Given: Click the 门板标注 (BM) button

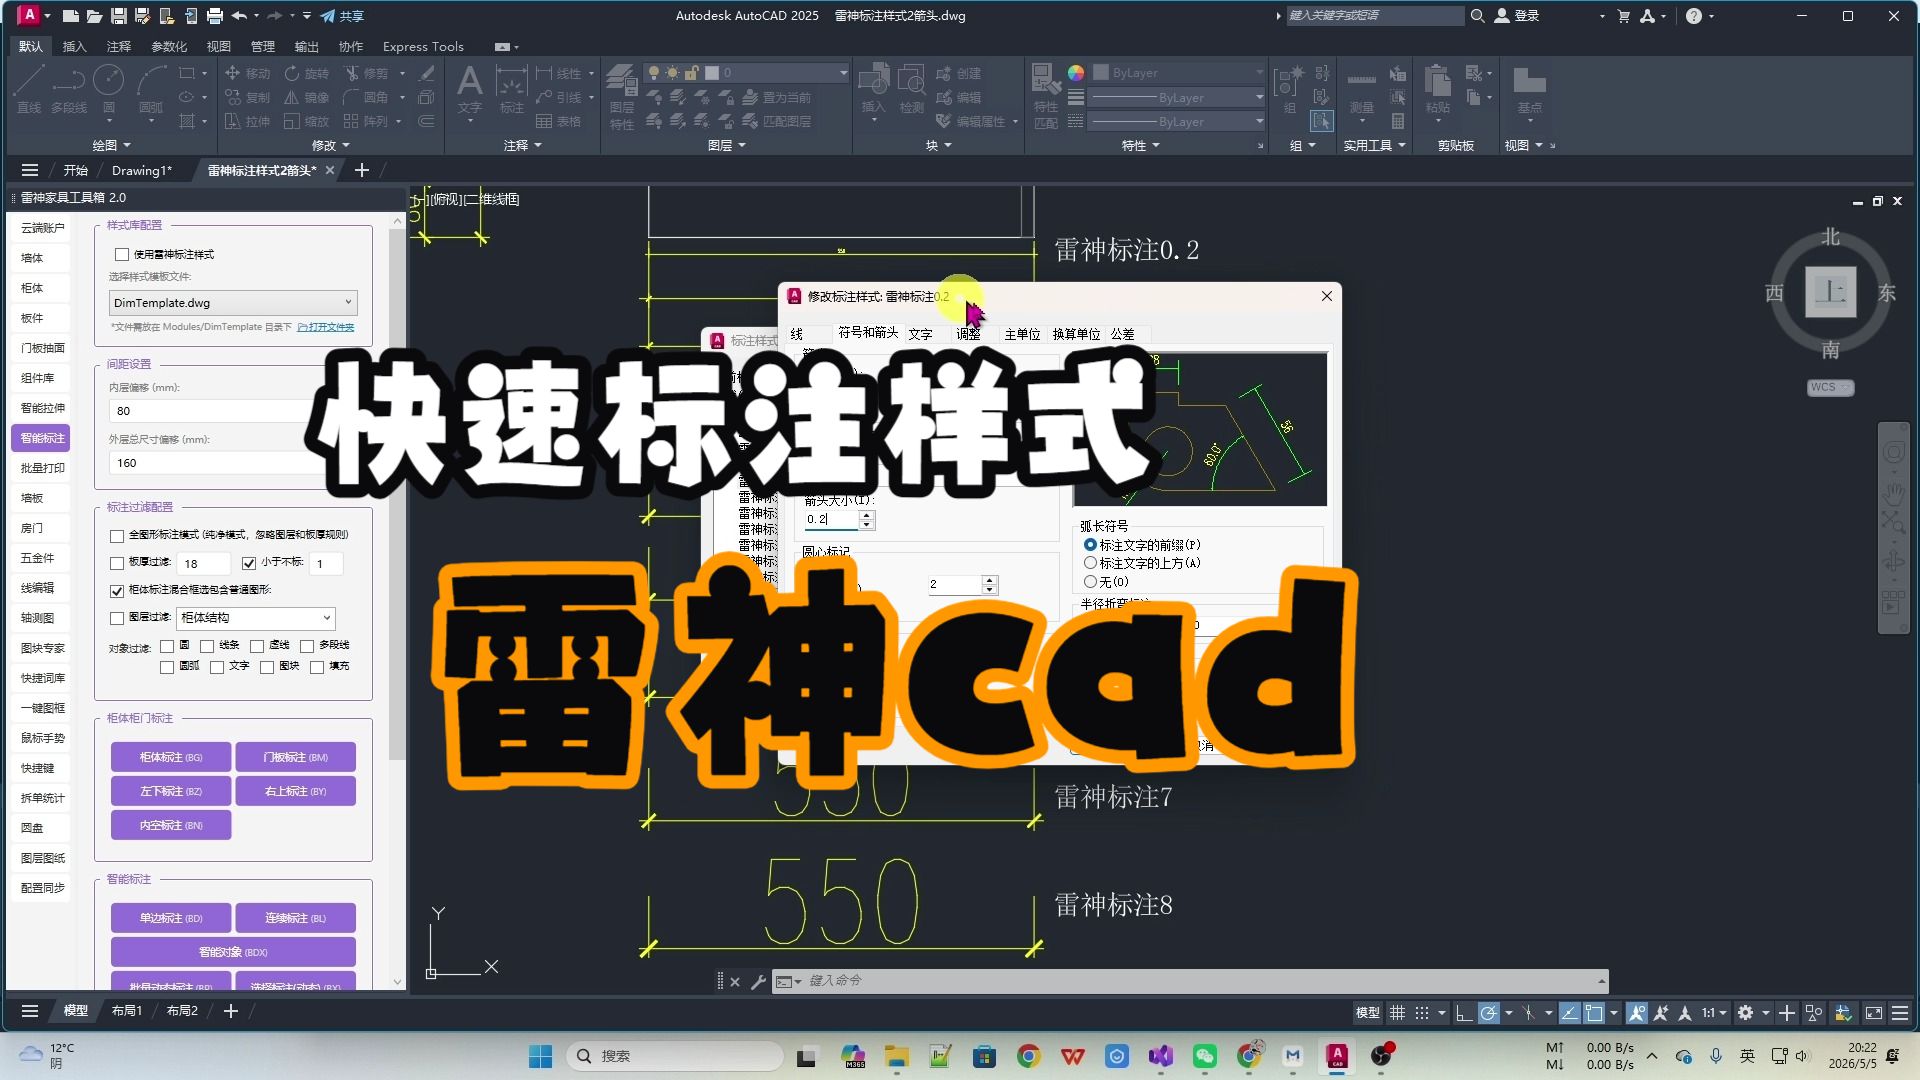Looking at the screenshot, I should pyautogui.click(x=296, y=758).
